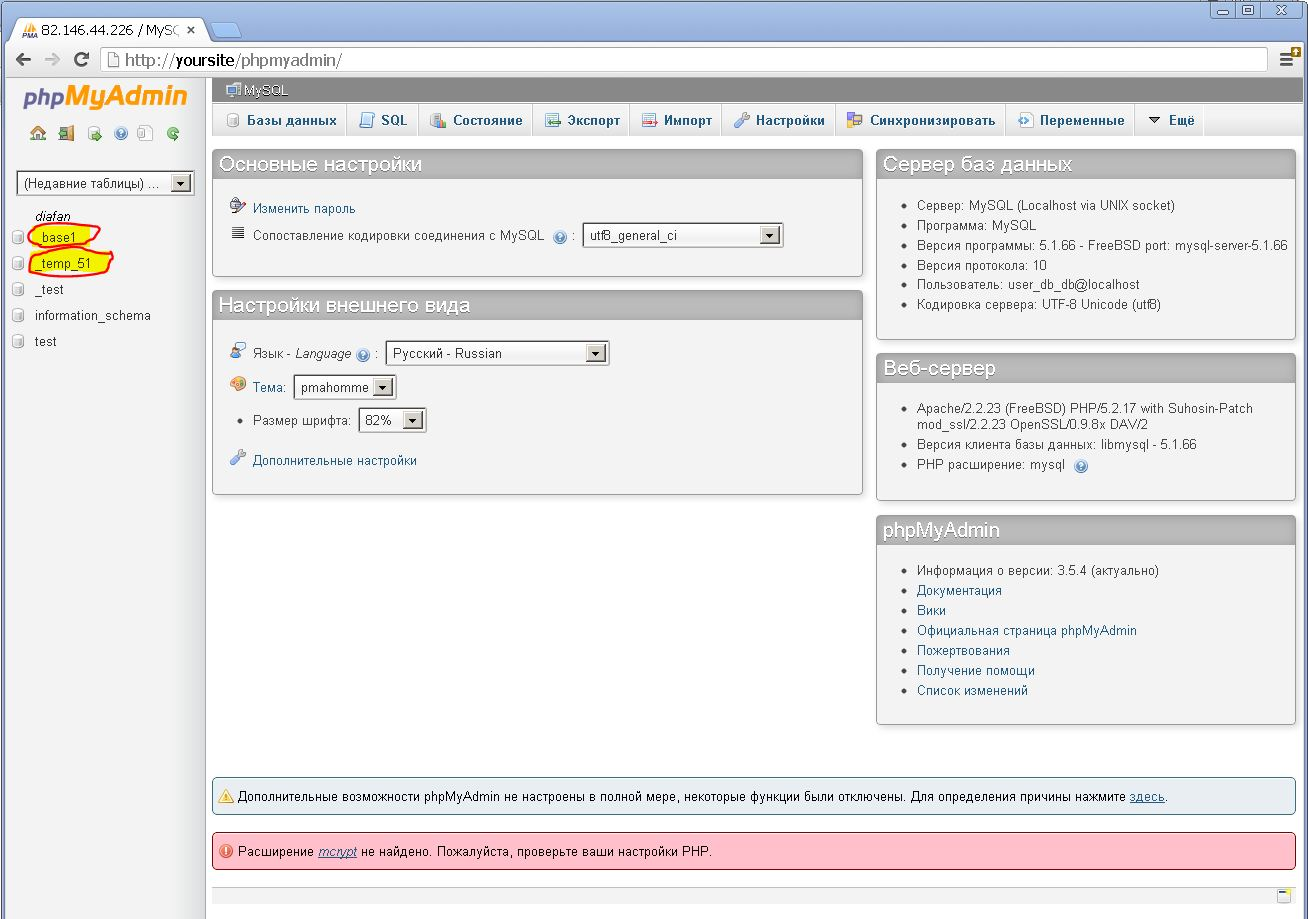The image size is (1308, 919).
Task: Select the information_schema database
Action: (93, 316)
